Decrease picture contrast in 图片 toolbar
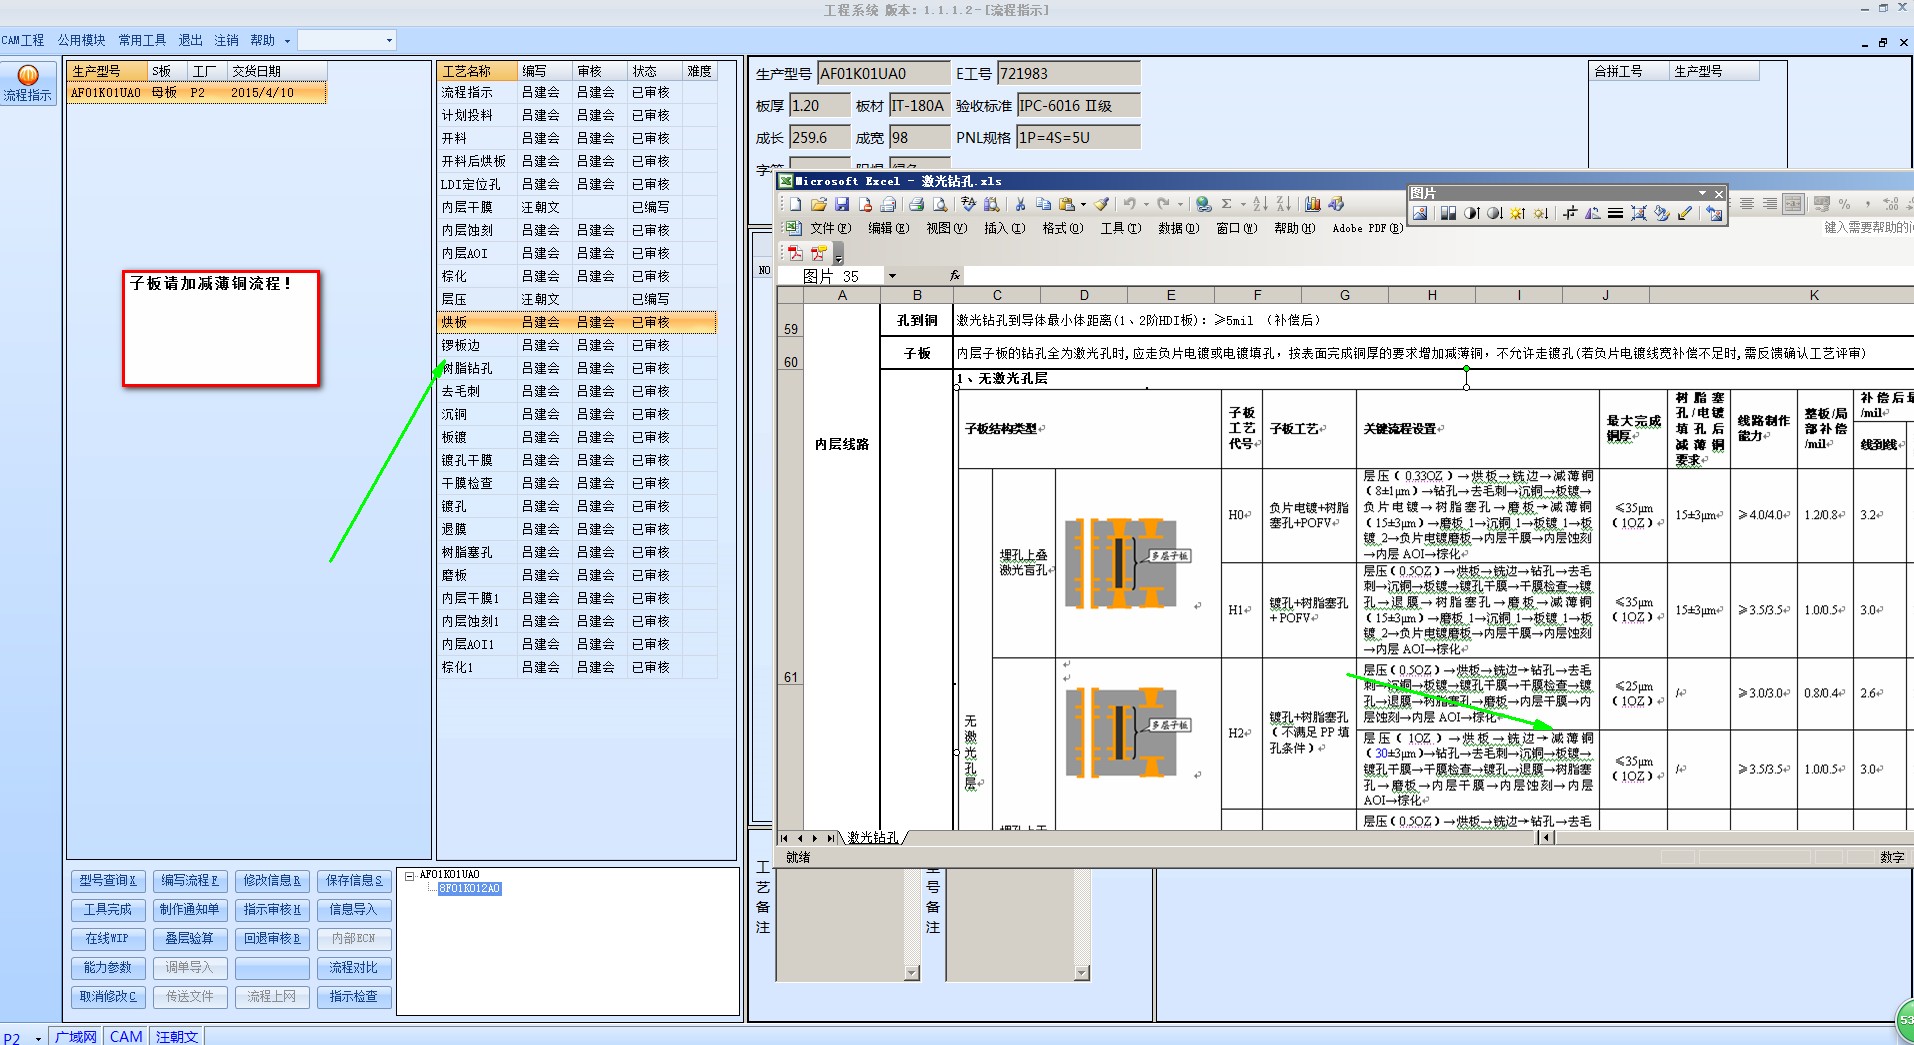This screenshot has width=1914, height=1045. (x=1495, y=213)
